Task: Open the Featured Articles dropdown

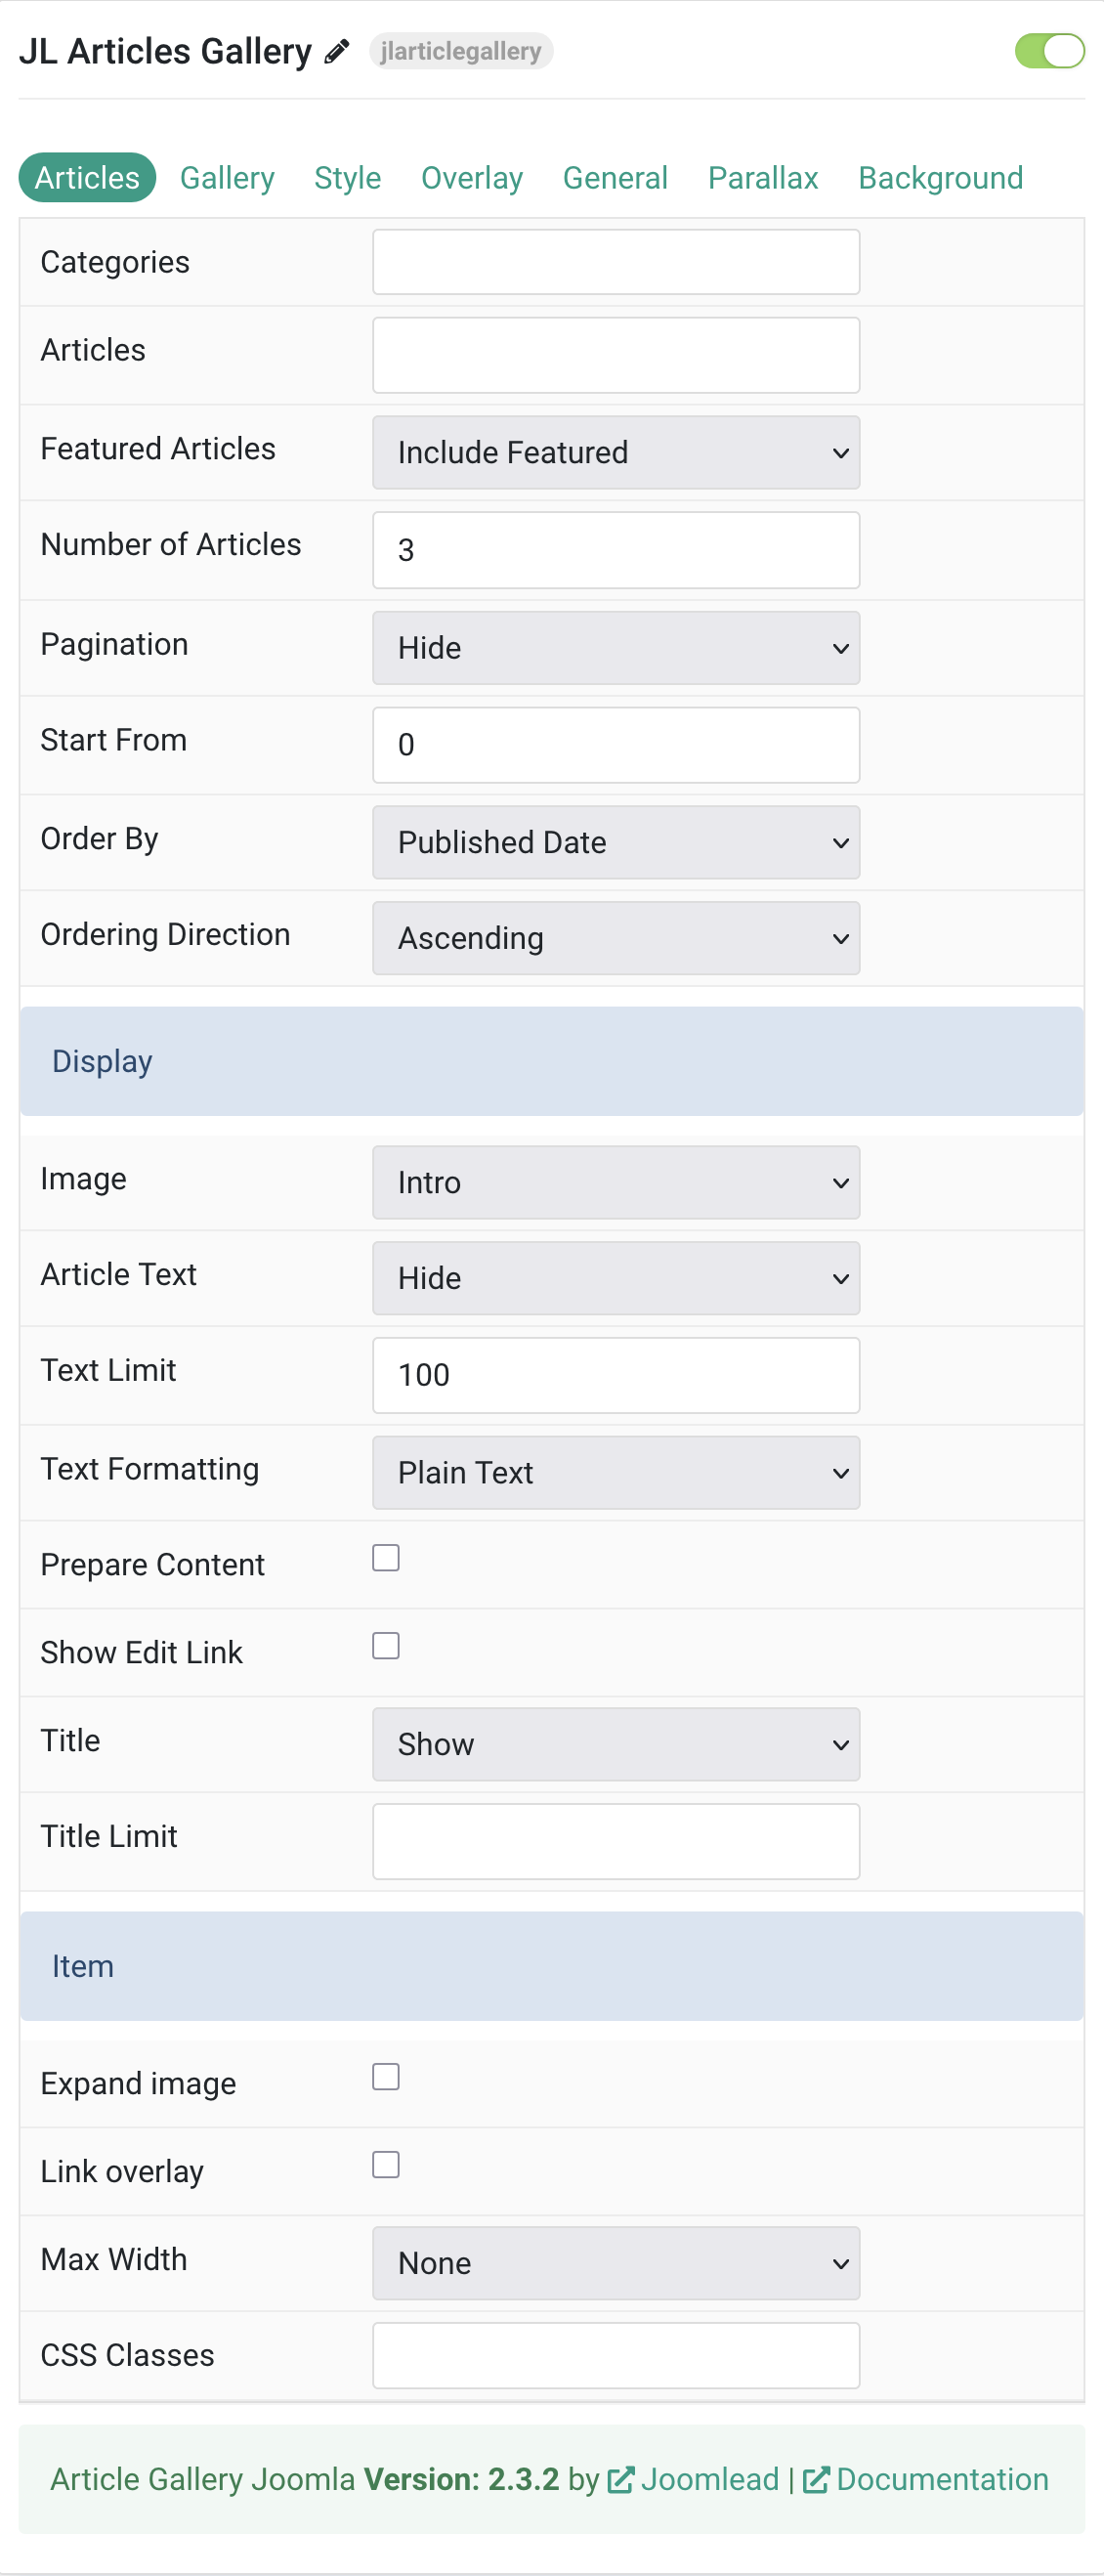Action: pos(616,452)
